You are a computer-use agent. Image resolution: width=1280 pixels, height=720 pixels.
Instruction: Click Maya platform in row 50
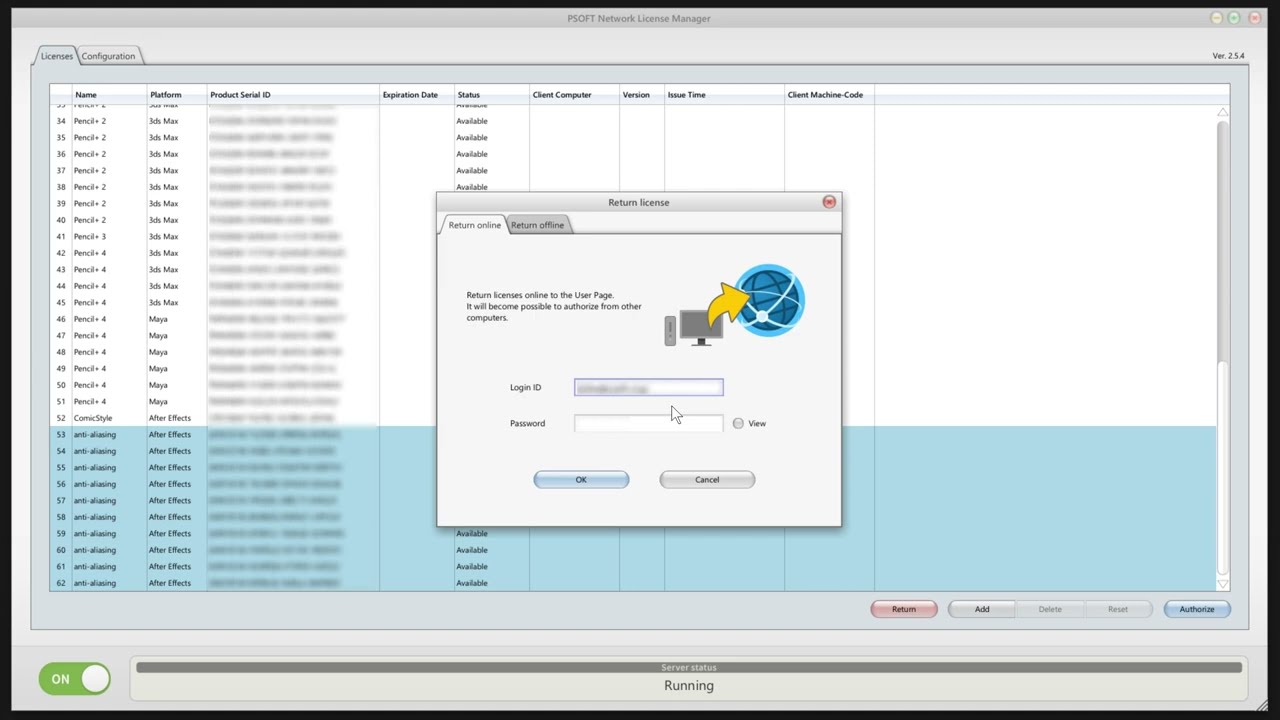point(158,385)
